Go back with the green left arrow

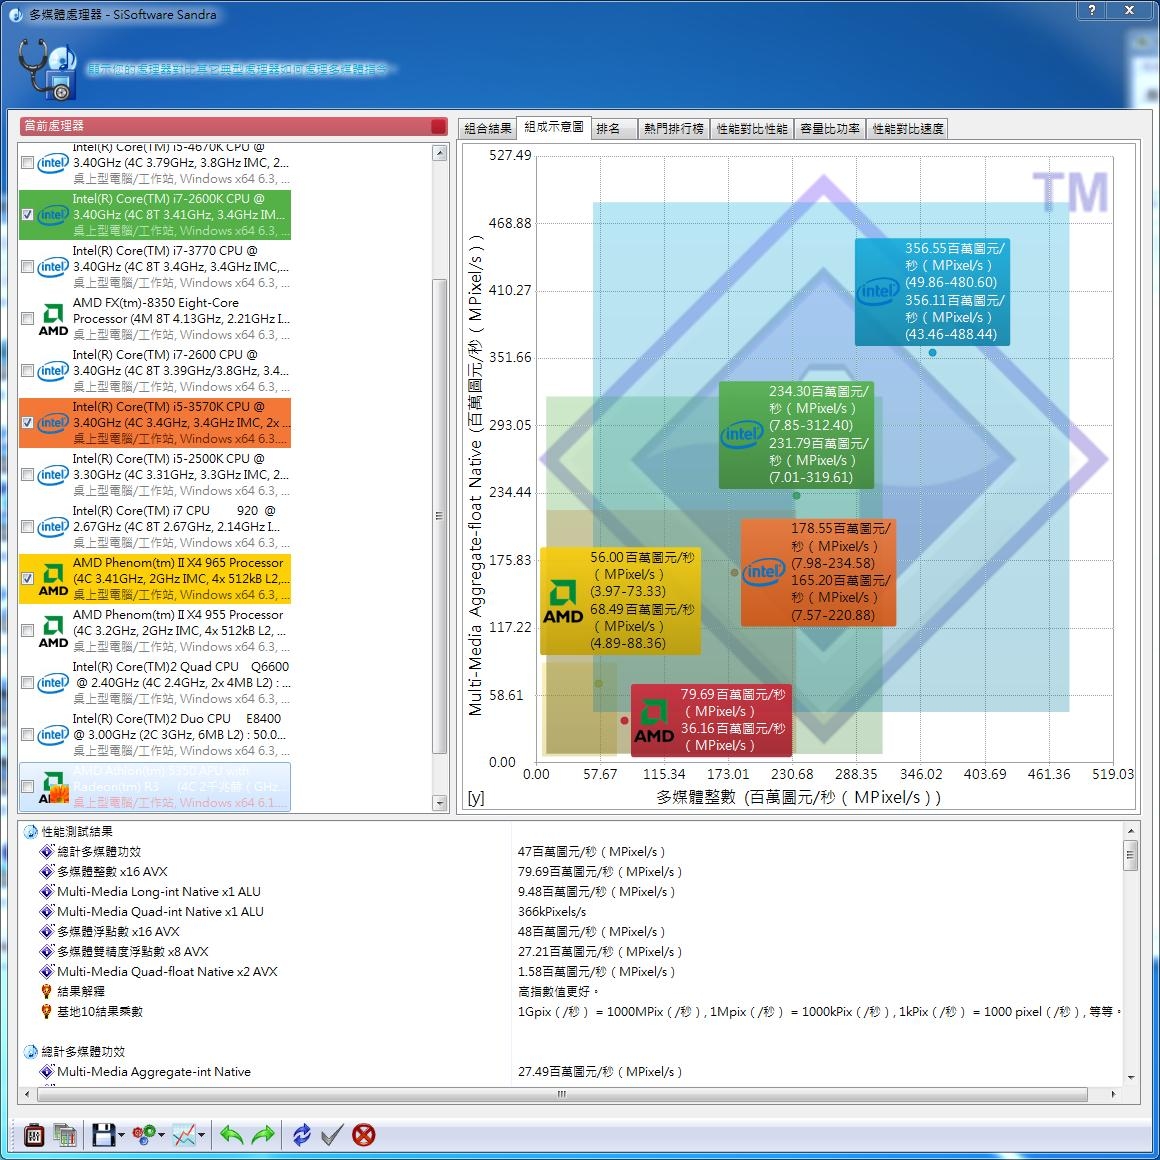tap(232, 1134)
